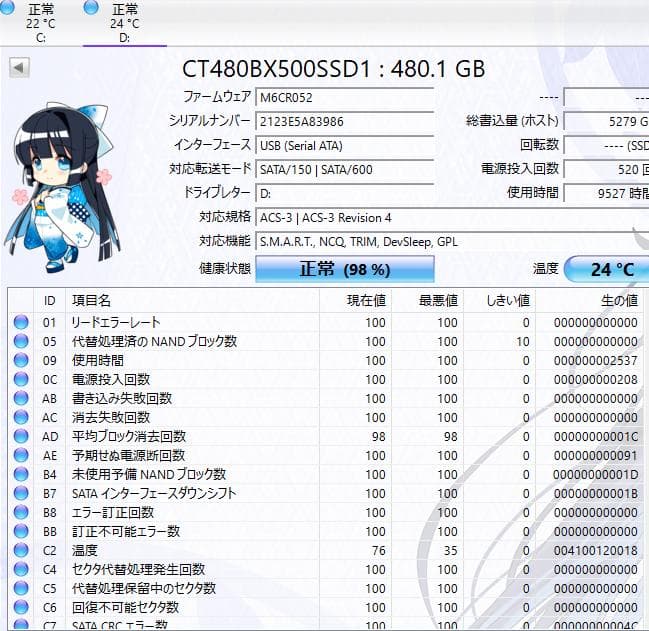Screen dimensions: 649x631
Task: Click the attribute name リードエラーレート
Action: click(116, 322)
